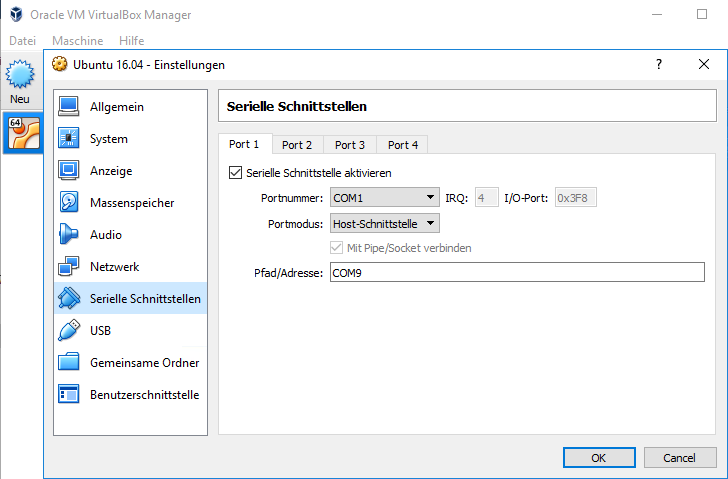Click the Gemeinsame Ordner folder icon
This screenshot has height=479, width=728.
coord(69,362)
